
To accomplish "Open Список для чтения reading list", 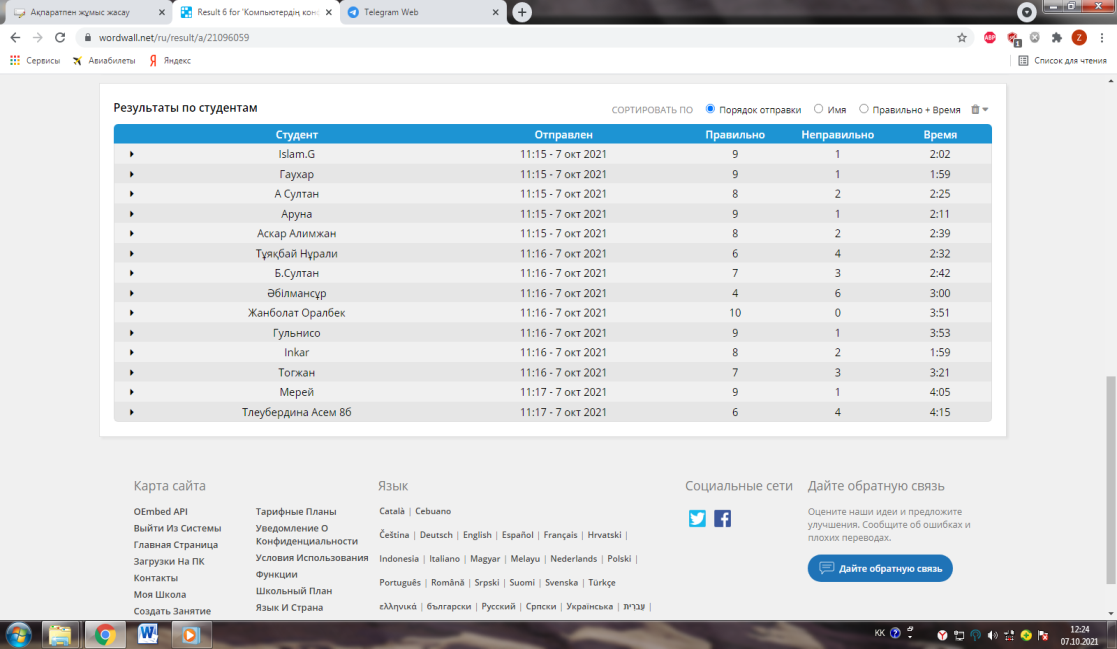I will [1062, 61].
